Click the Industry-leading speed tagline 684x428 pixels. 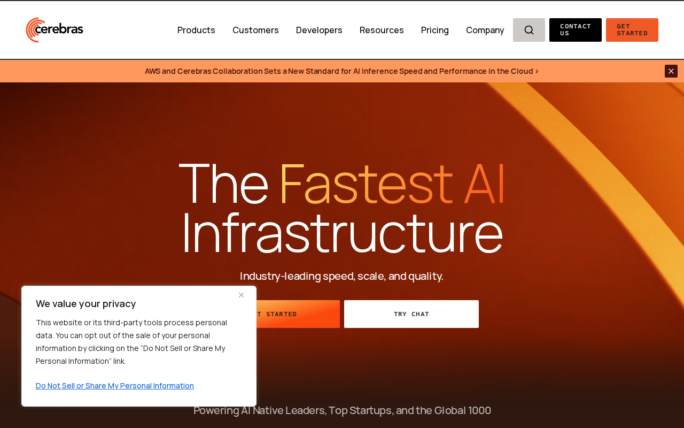pyautogui.click(x=341, y=276)
